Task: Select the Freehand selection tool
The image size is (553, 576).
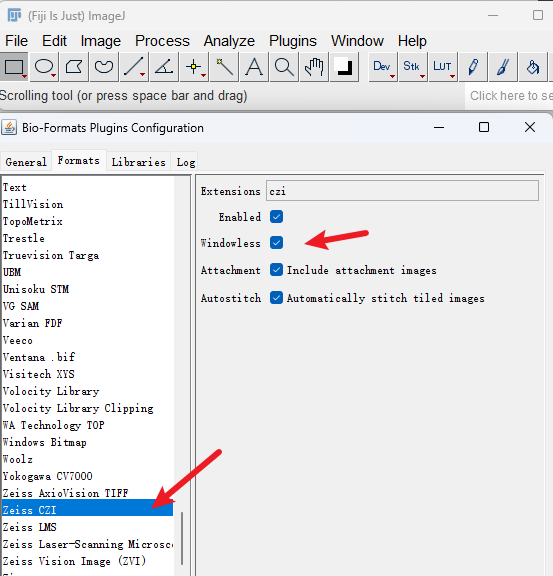Action: 104,66
